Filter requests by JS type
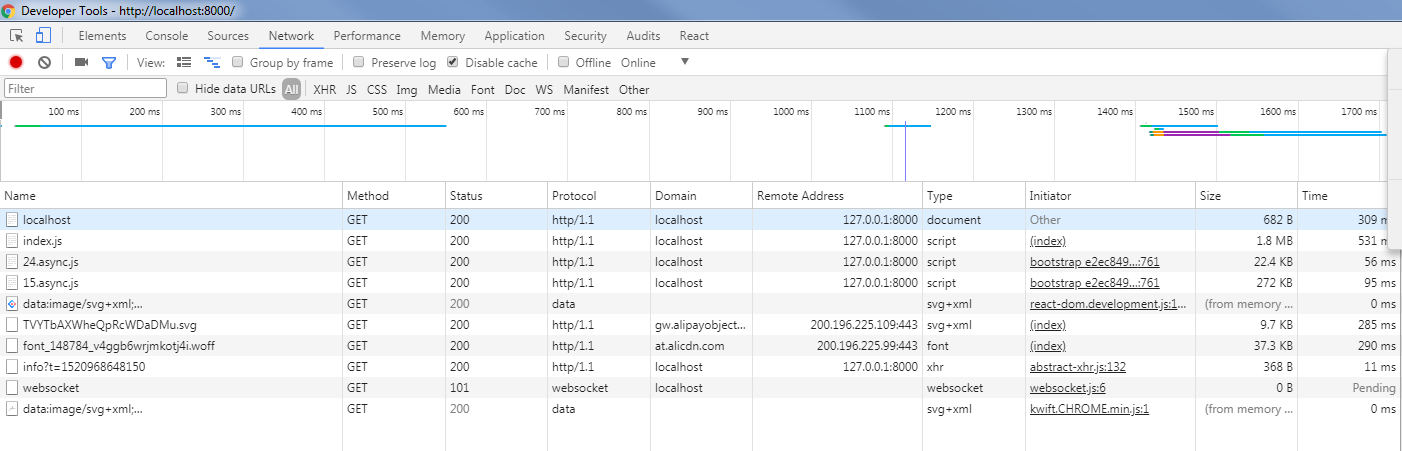 click(x=351, y=89)
